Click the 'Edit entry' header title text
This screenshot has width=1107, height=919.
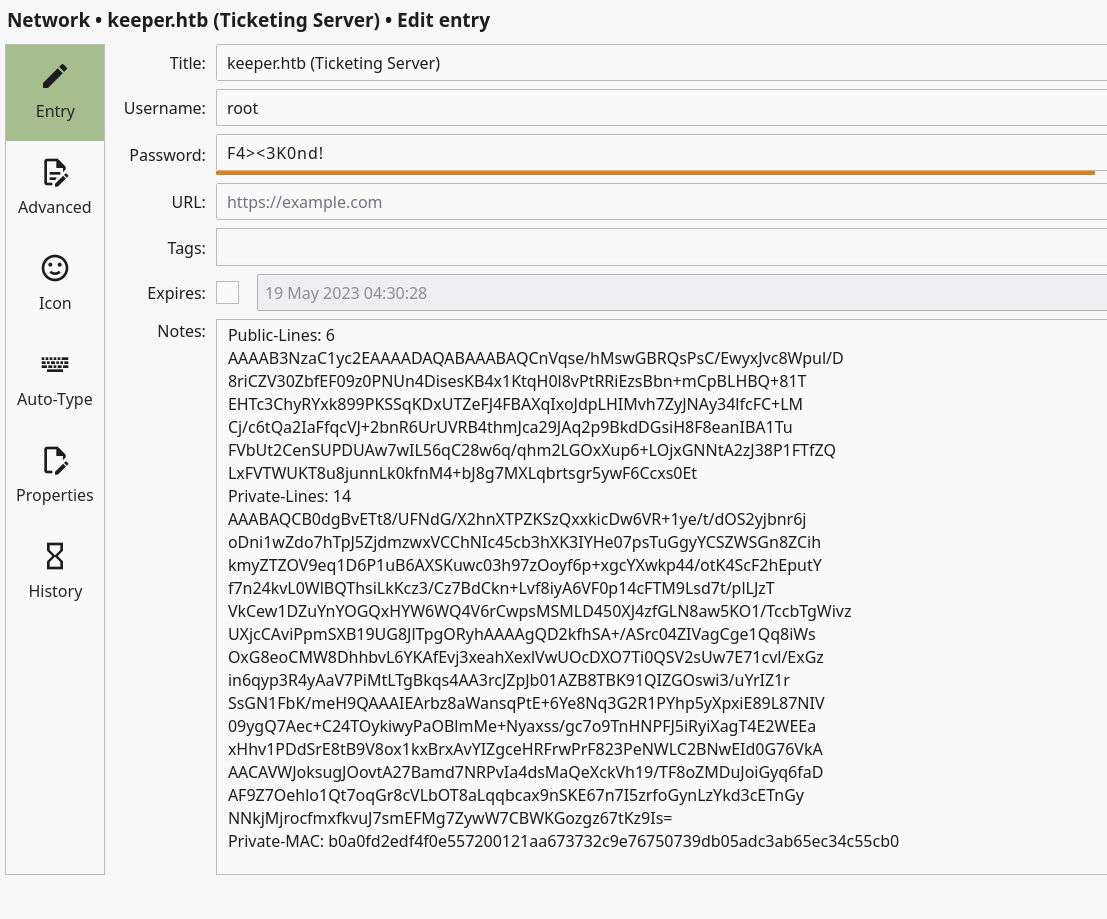point(443,20)
